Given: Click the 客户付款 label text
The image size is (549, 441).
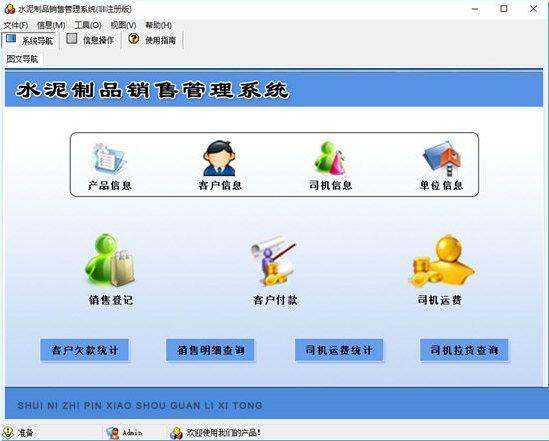Looking at the screenshot, I should 275,300.
